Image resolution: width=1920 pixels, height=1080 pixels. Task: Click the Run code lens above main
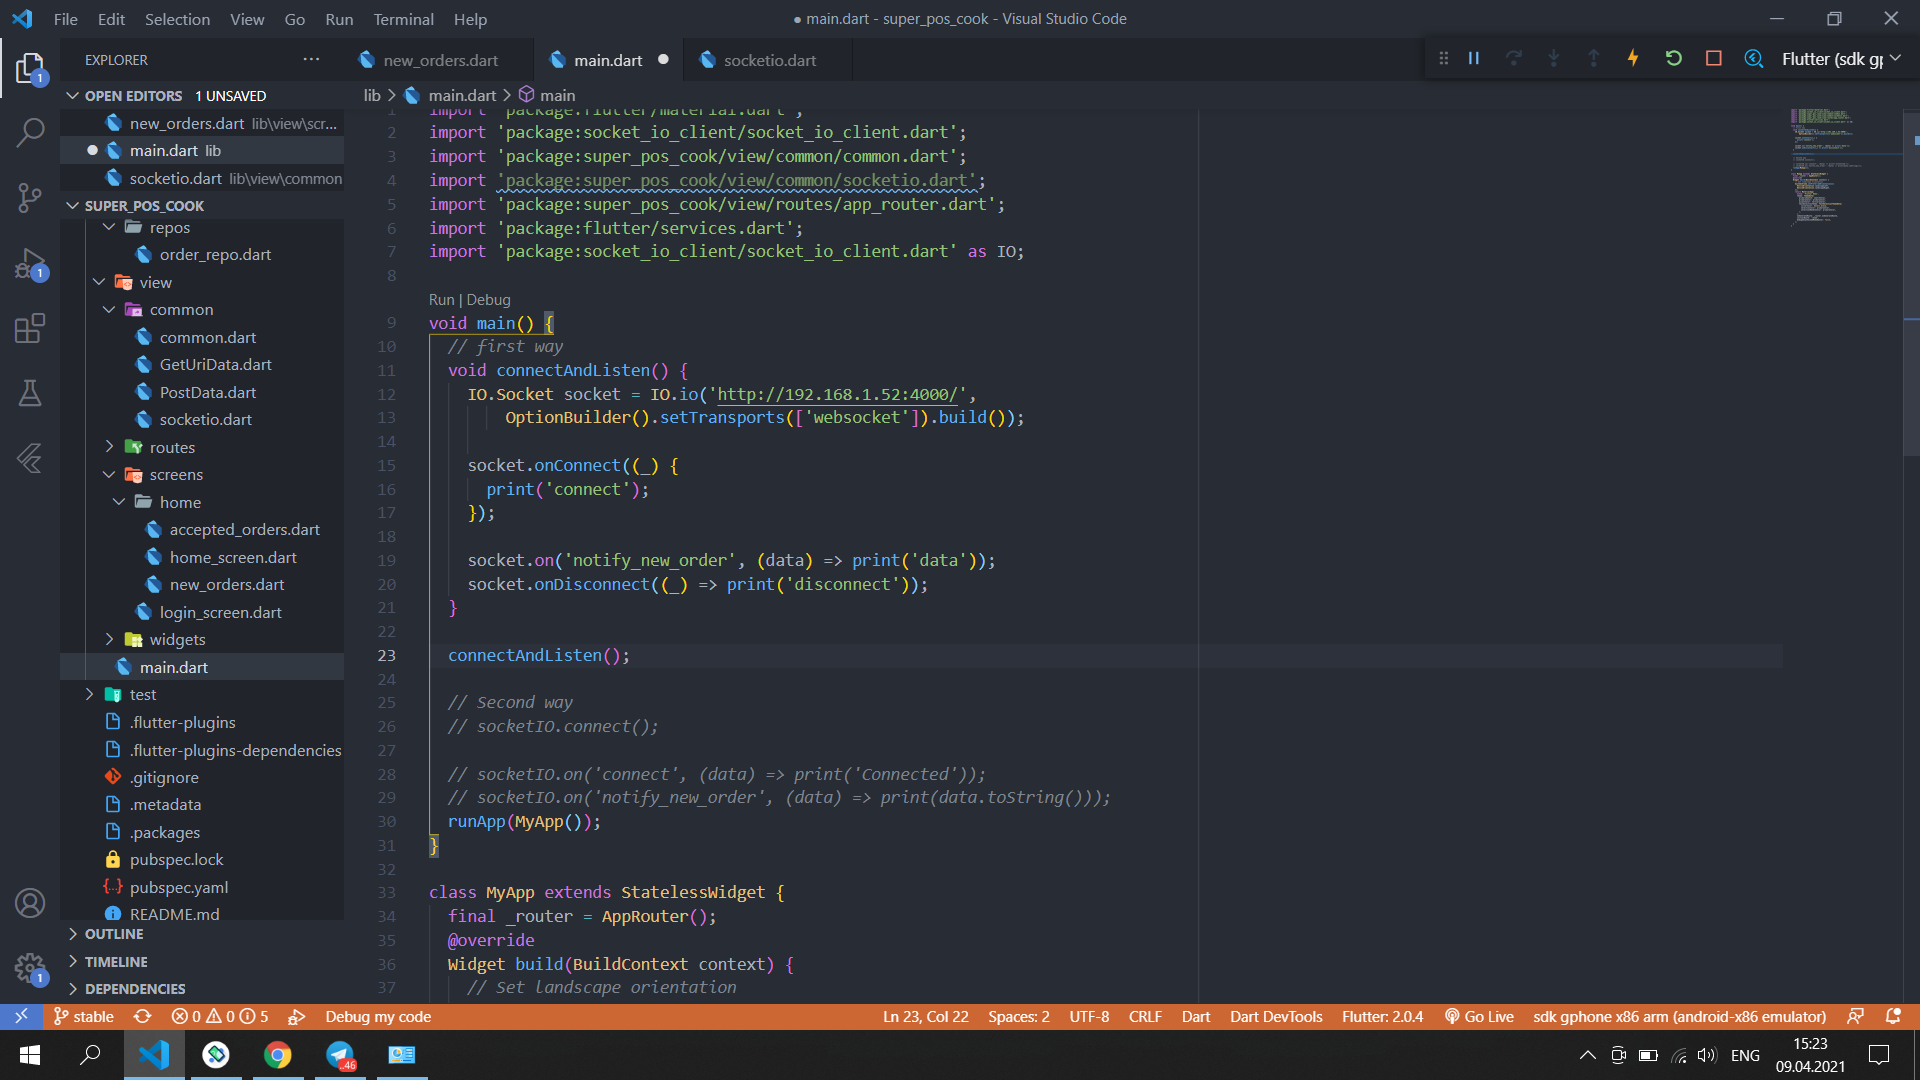coord(441,300)
